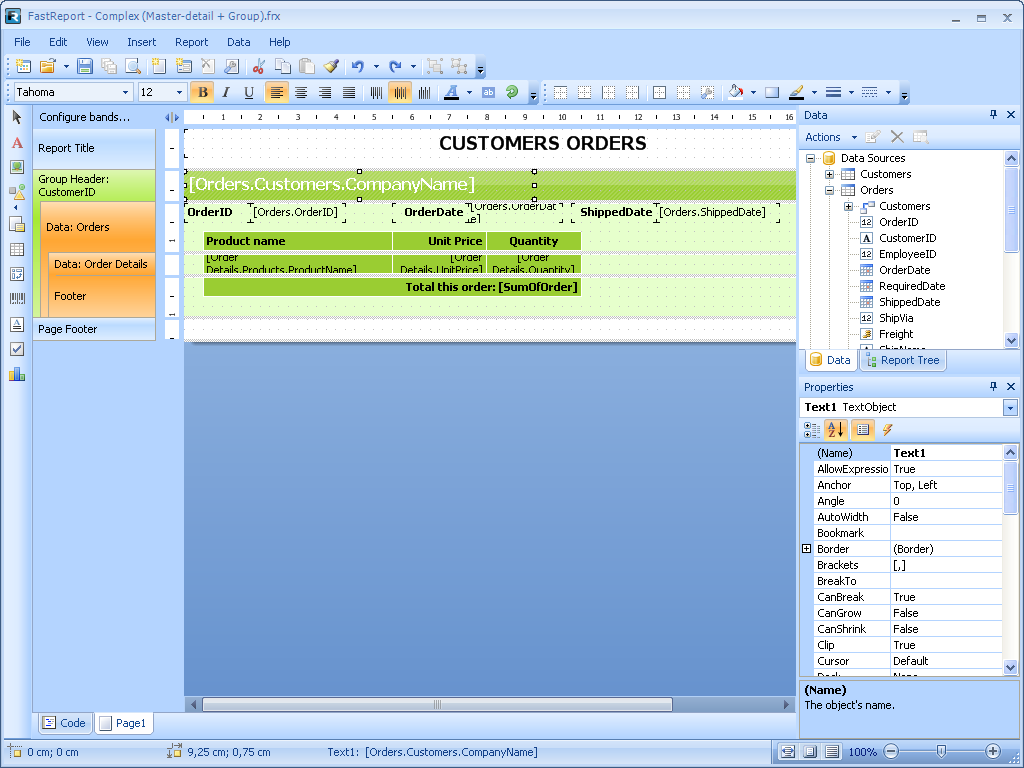Select the Barcode object tool
The height and width of the screenshot is (768, 1024).
click(17, 298)
